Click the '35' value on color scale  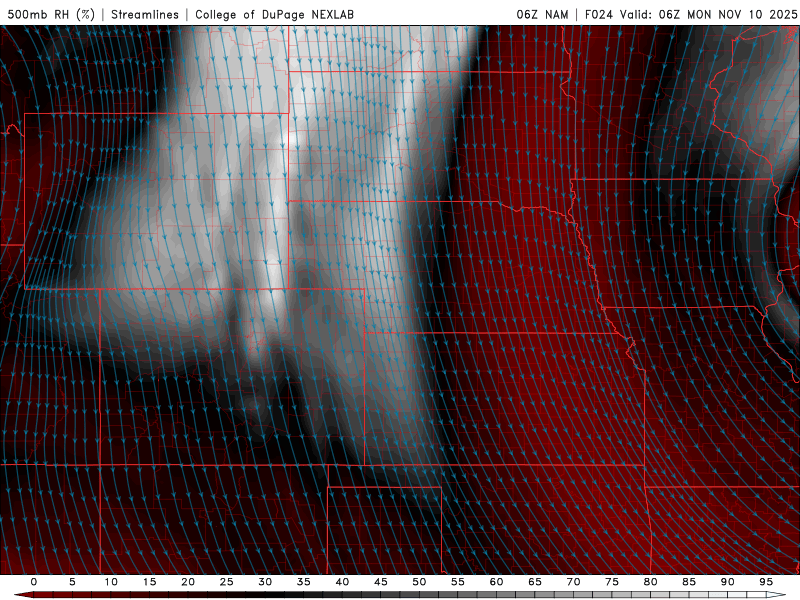[x=304, y=582]
